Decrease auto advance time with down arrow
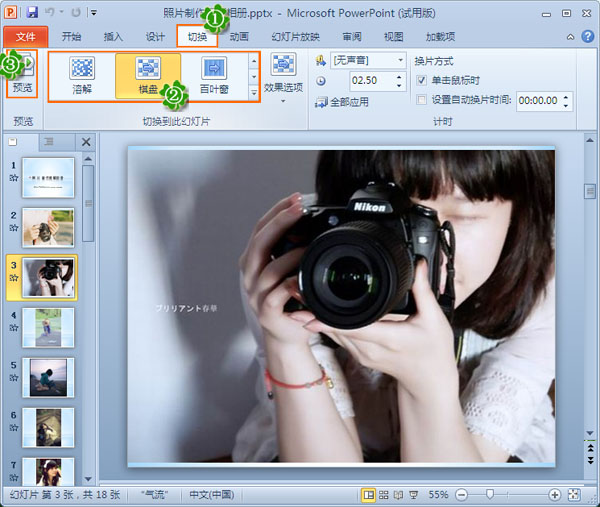This screenshot has height=507, width=600. coord(566,105)
